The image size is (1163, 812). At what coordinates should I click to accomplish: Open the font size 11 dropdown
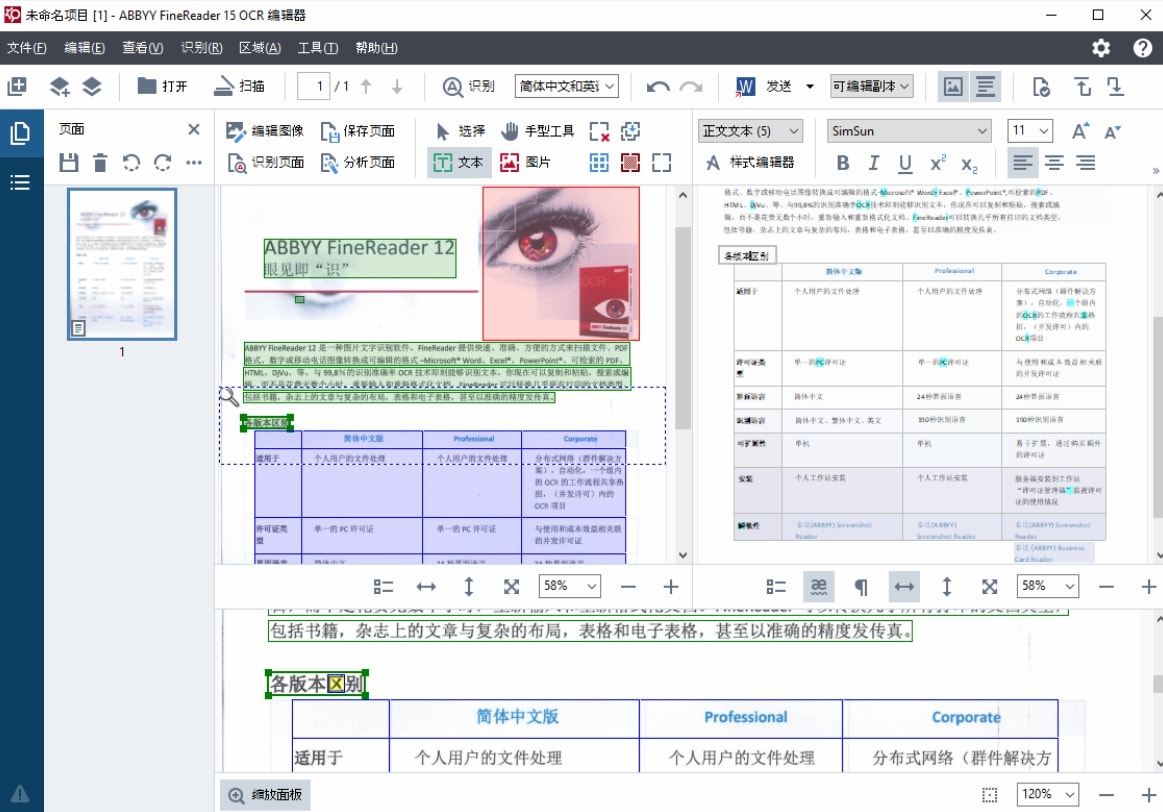tap(1029, 131)
